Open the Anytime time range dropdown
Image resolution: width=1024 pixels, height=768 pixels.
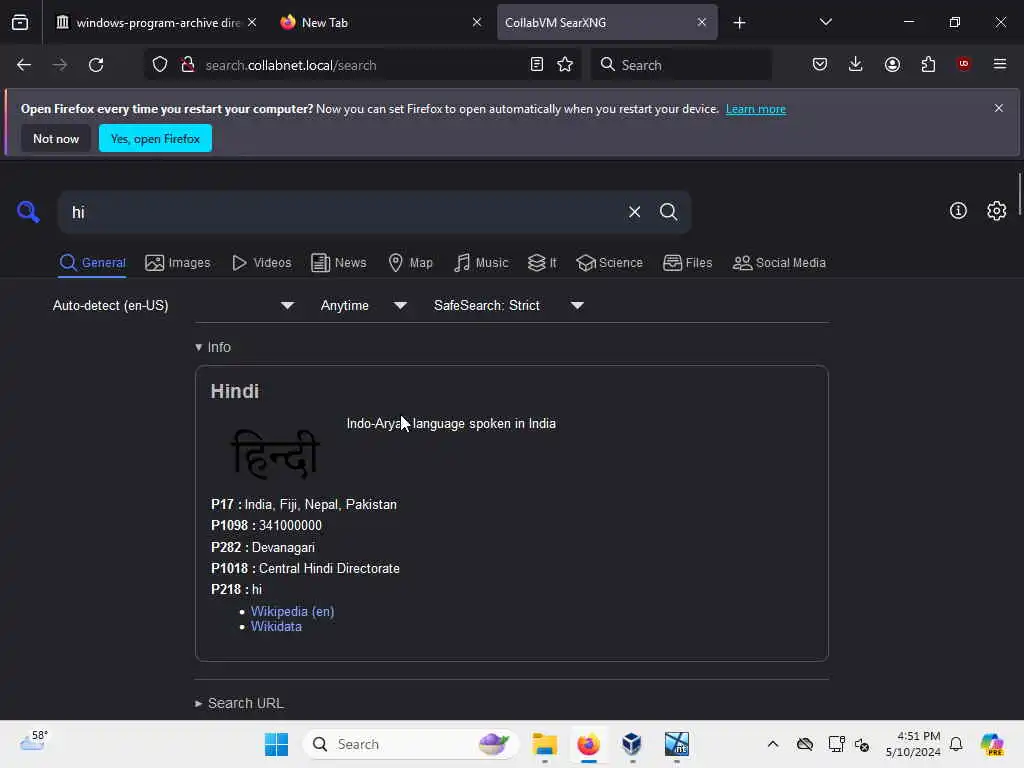pyautogui.click(x=364, y=305)
